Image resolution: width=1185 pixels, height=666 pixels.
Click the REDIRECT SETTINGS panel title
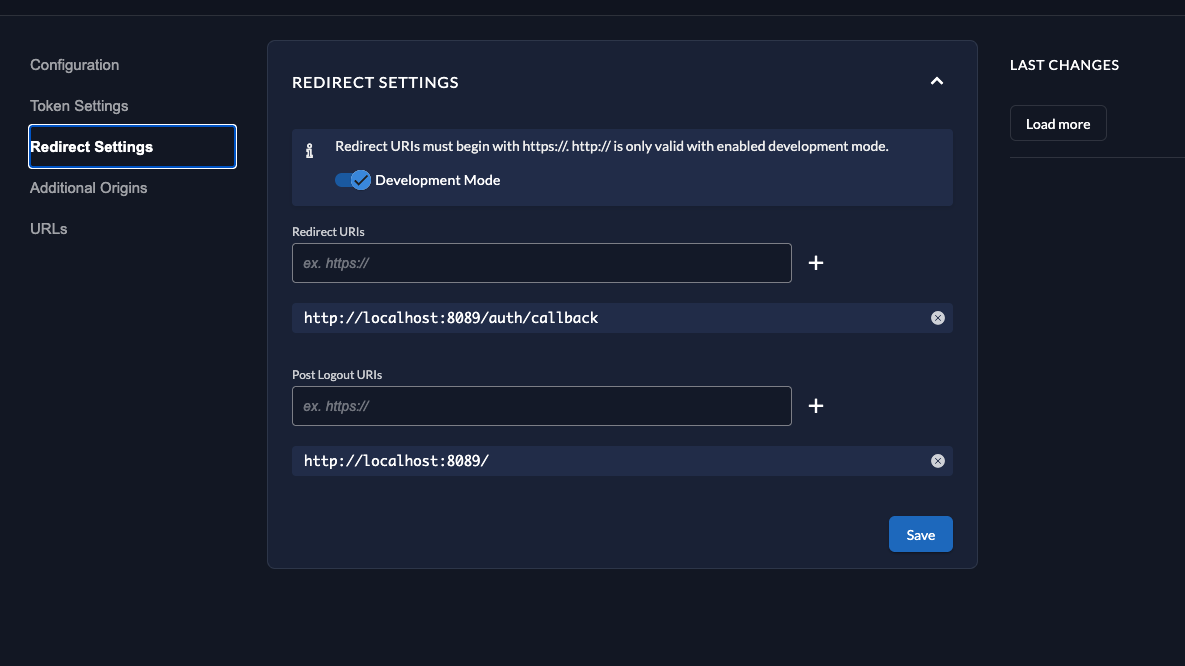375,82
